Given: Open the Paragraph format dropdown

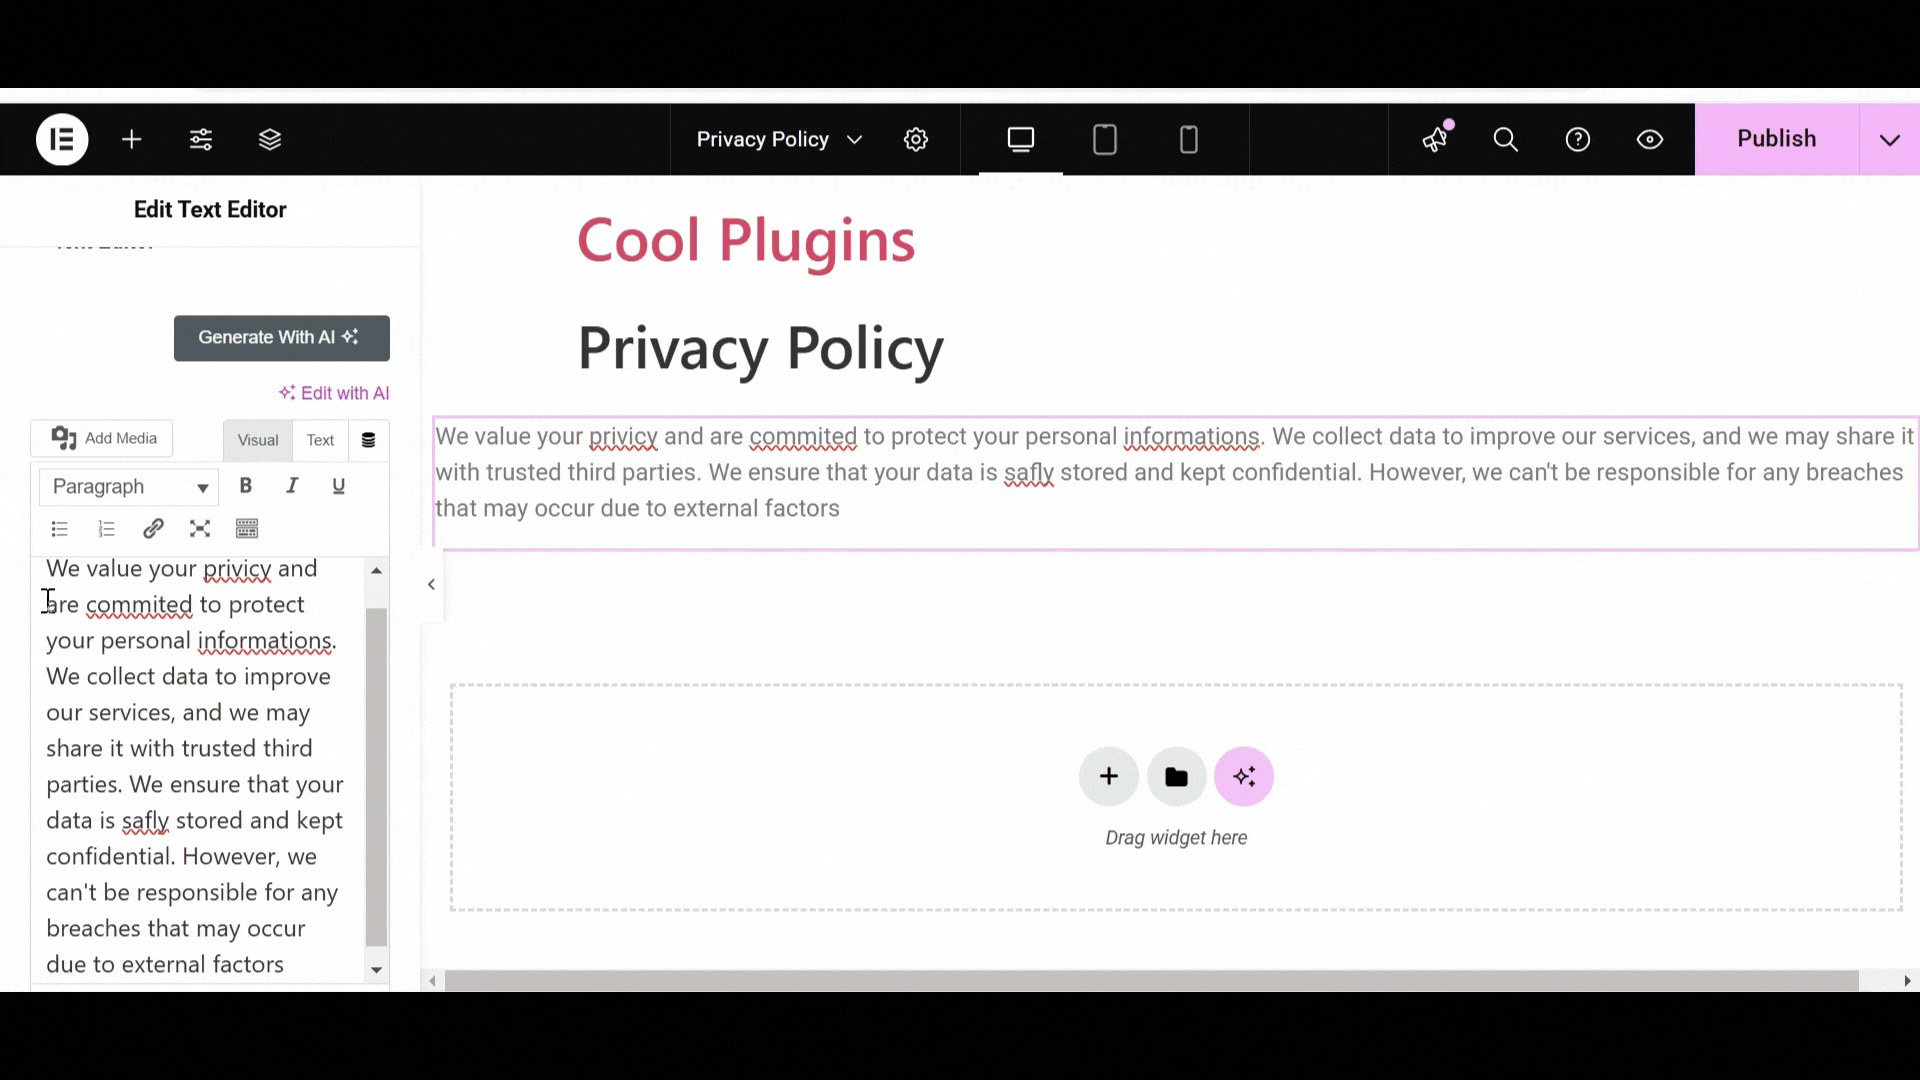Looking at the screenshot, I should [x=129, y=487].
